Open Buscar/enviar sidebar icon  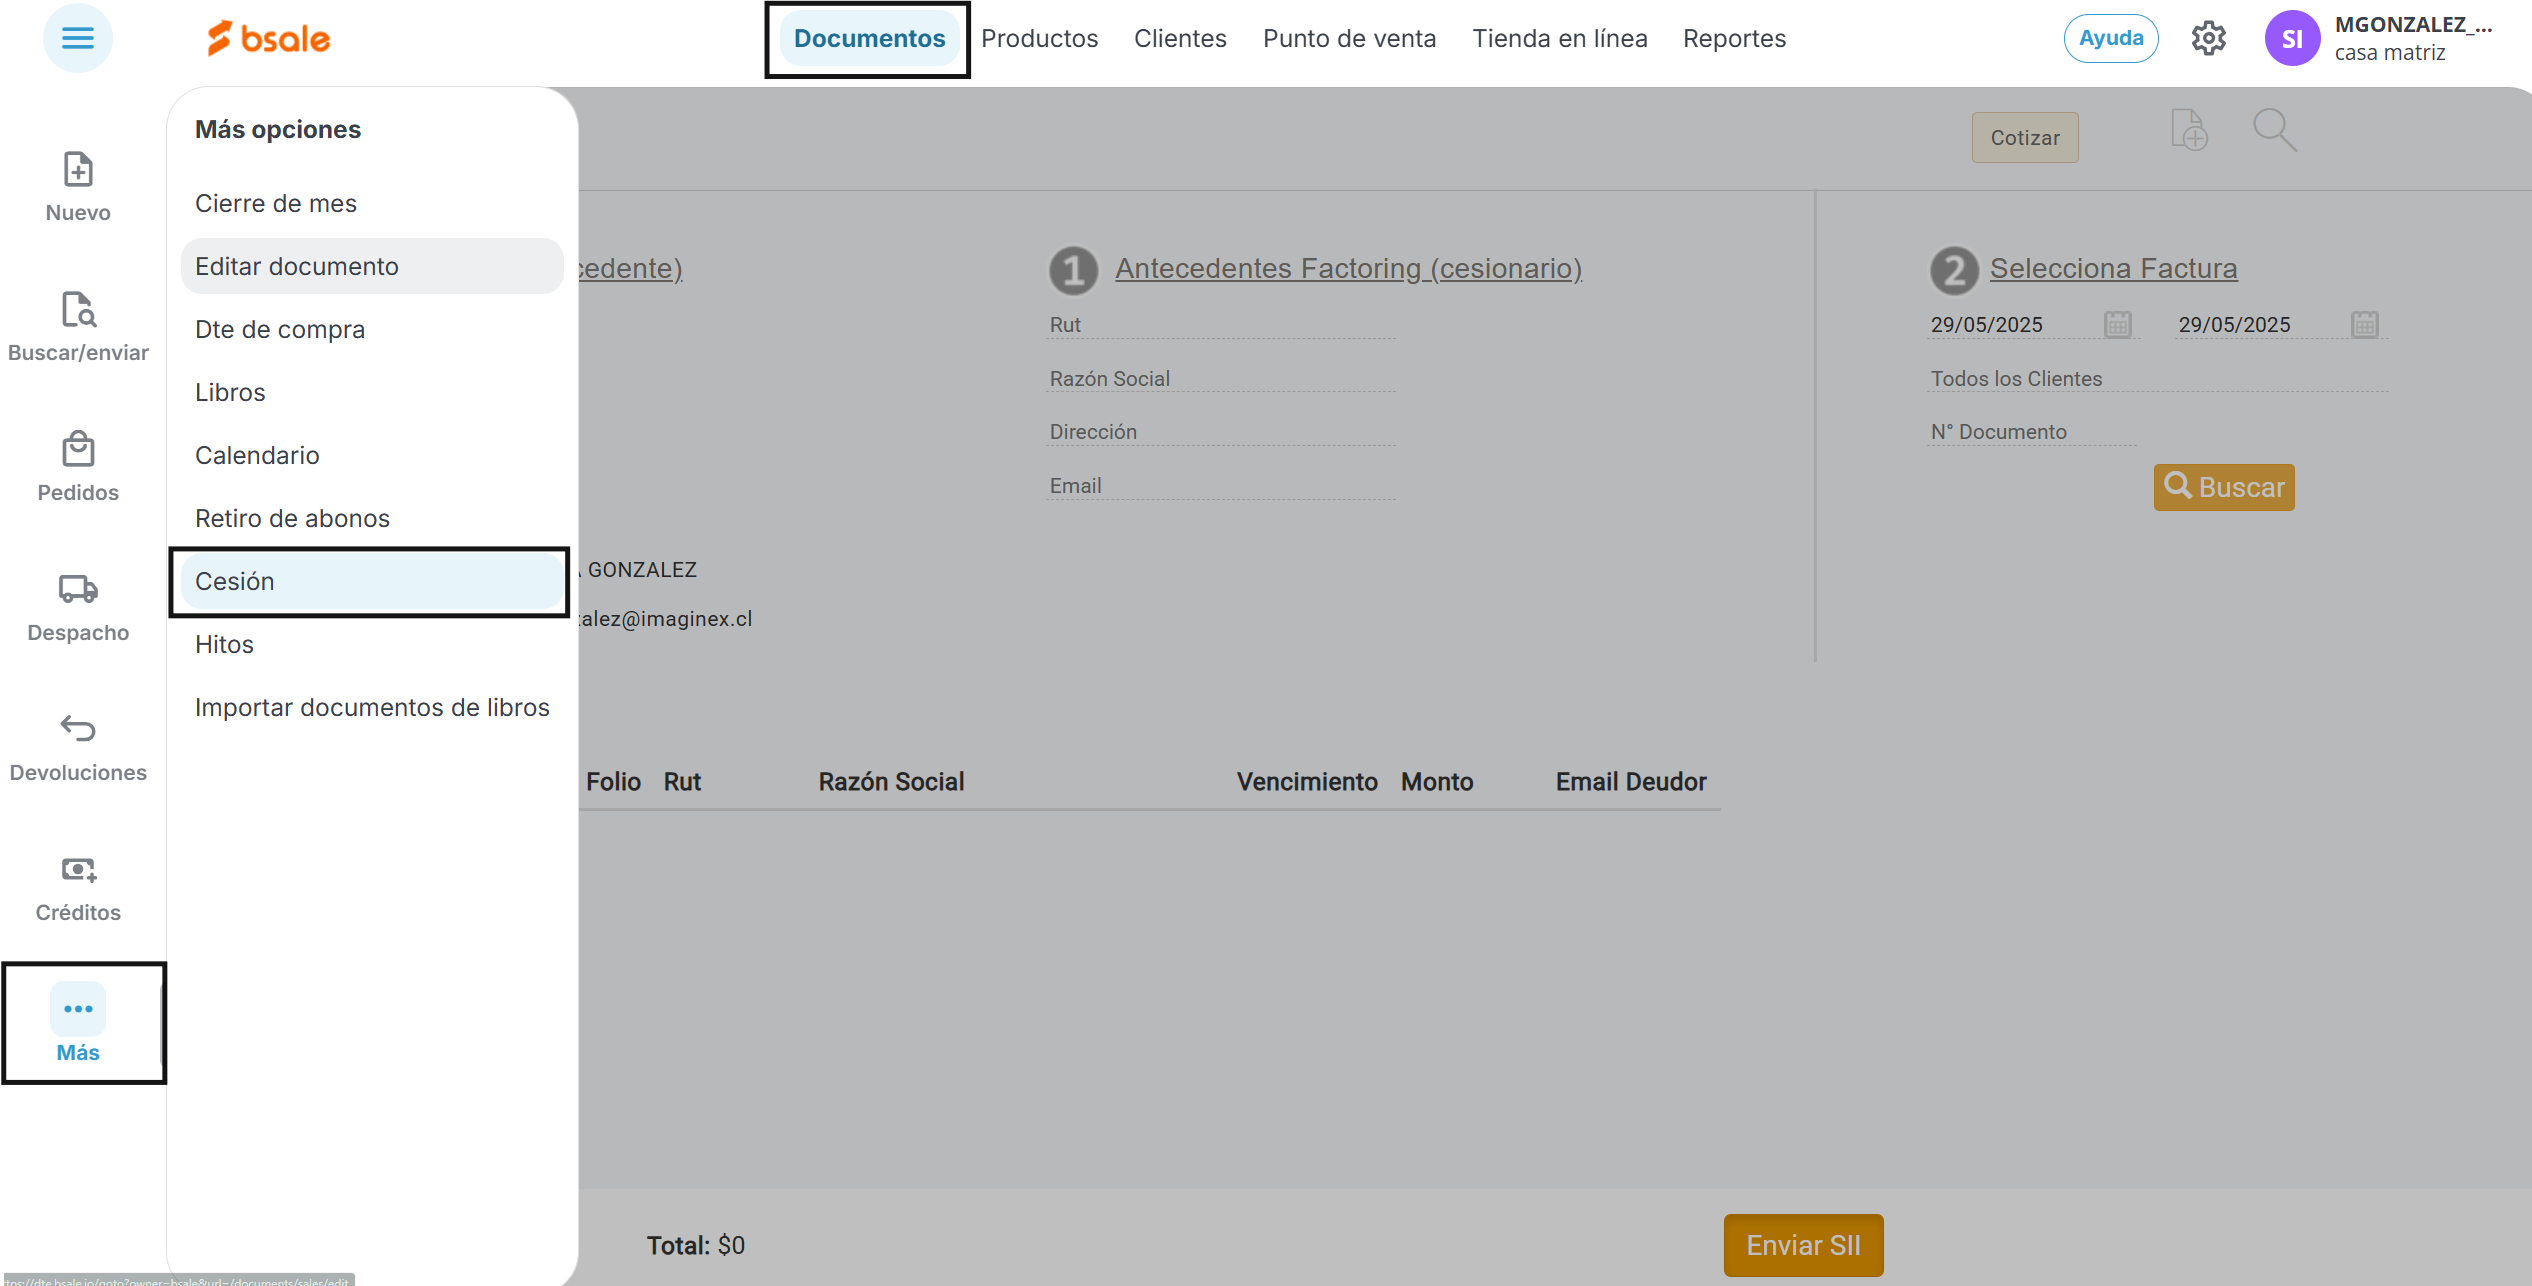tap(78, 310)
